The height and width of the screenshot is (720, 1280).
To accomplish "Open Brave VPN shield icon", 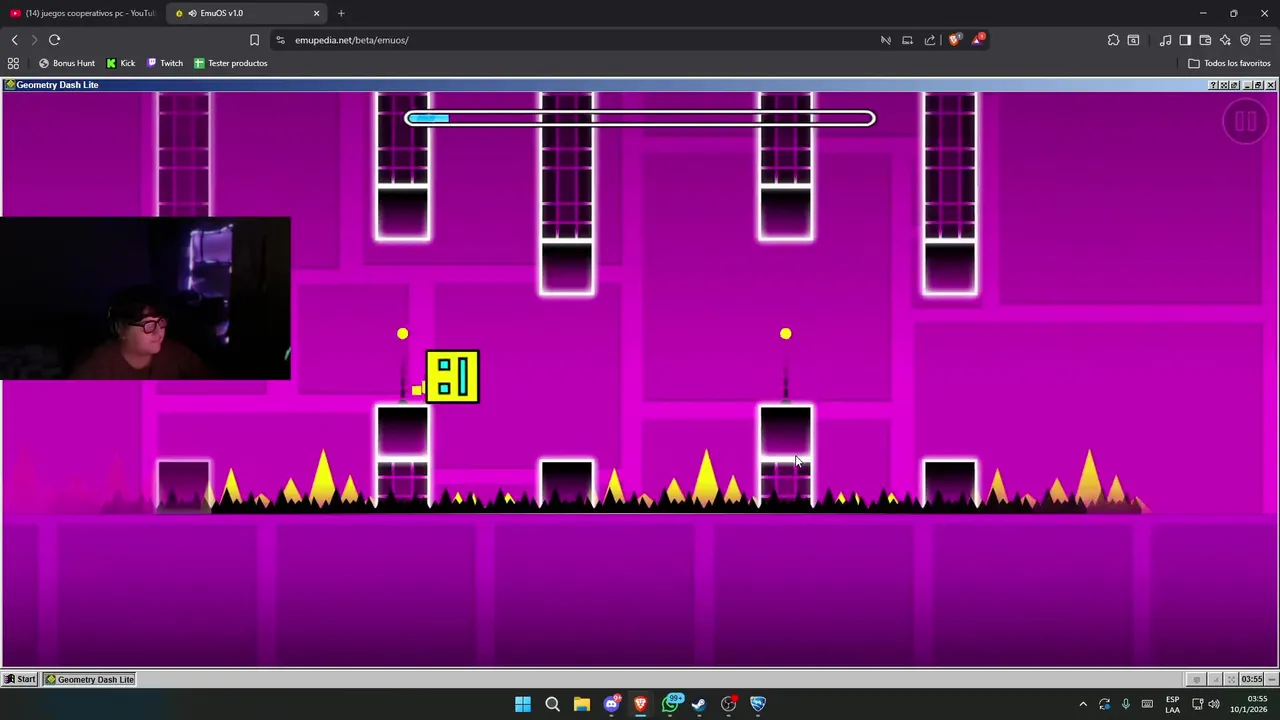I will [1245, 40].
